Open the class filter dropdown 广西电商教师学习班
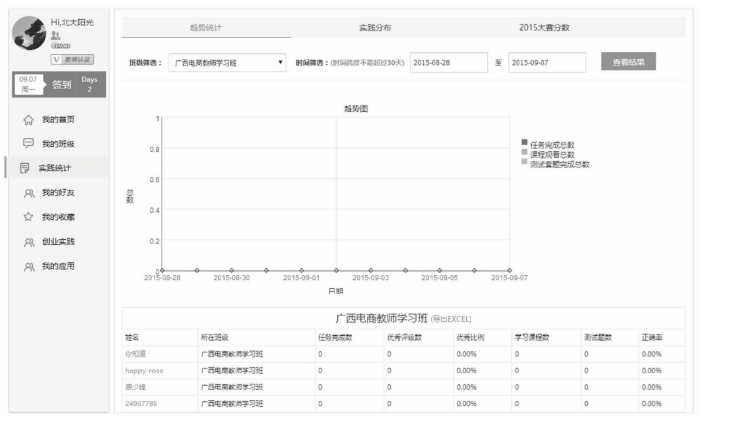 coord(227,63)
